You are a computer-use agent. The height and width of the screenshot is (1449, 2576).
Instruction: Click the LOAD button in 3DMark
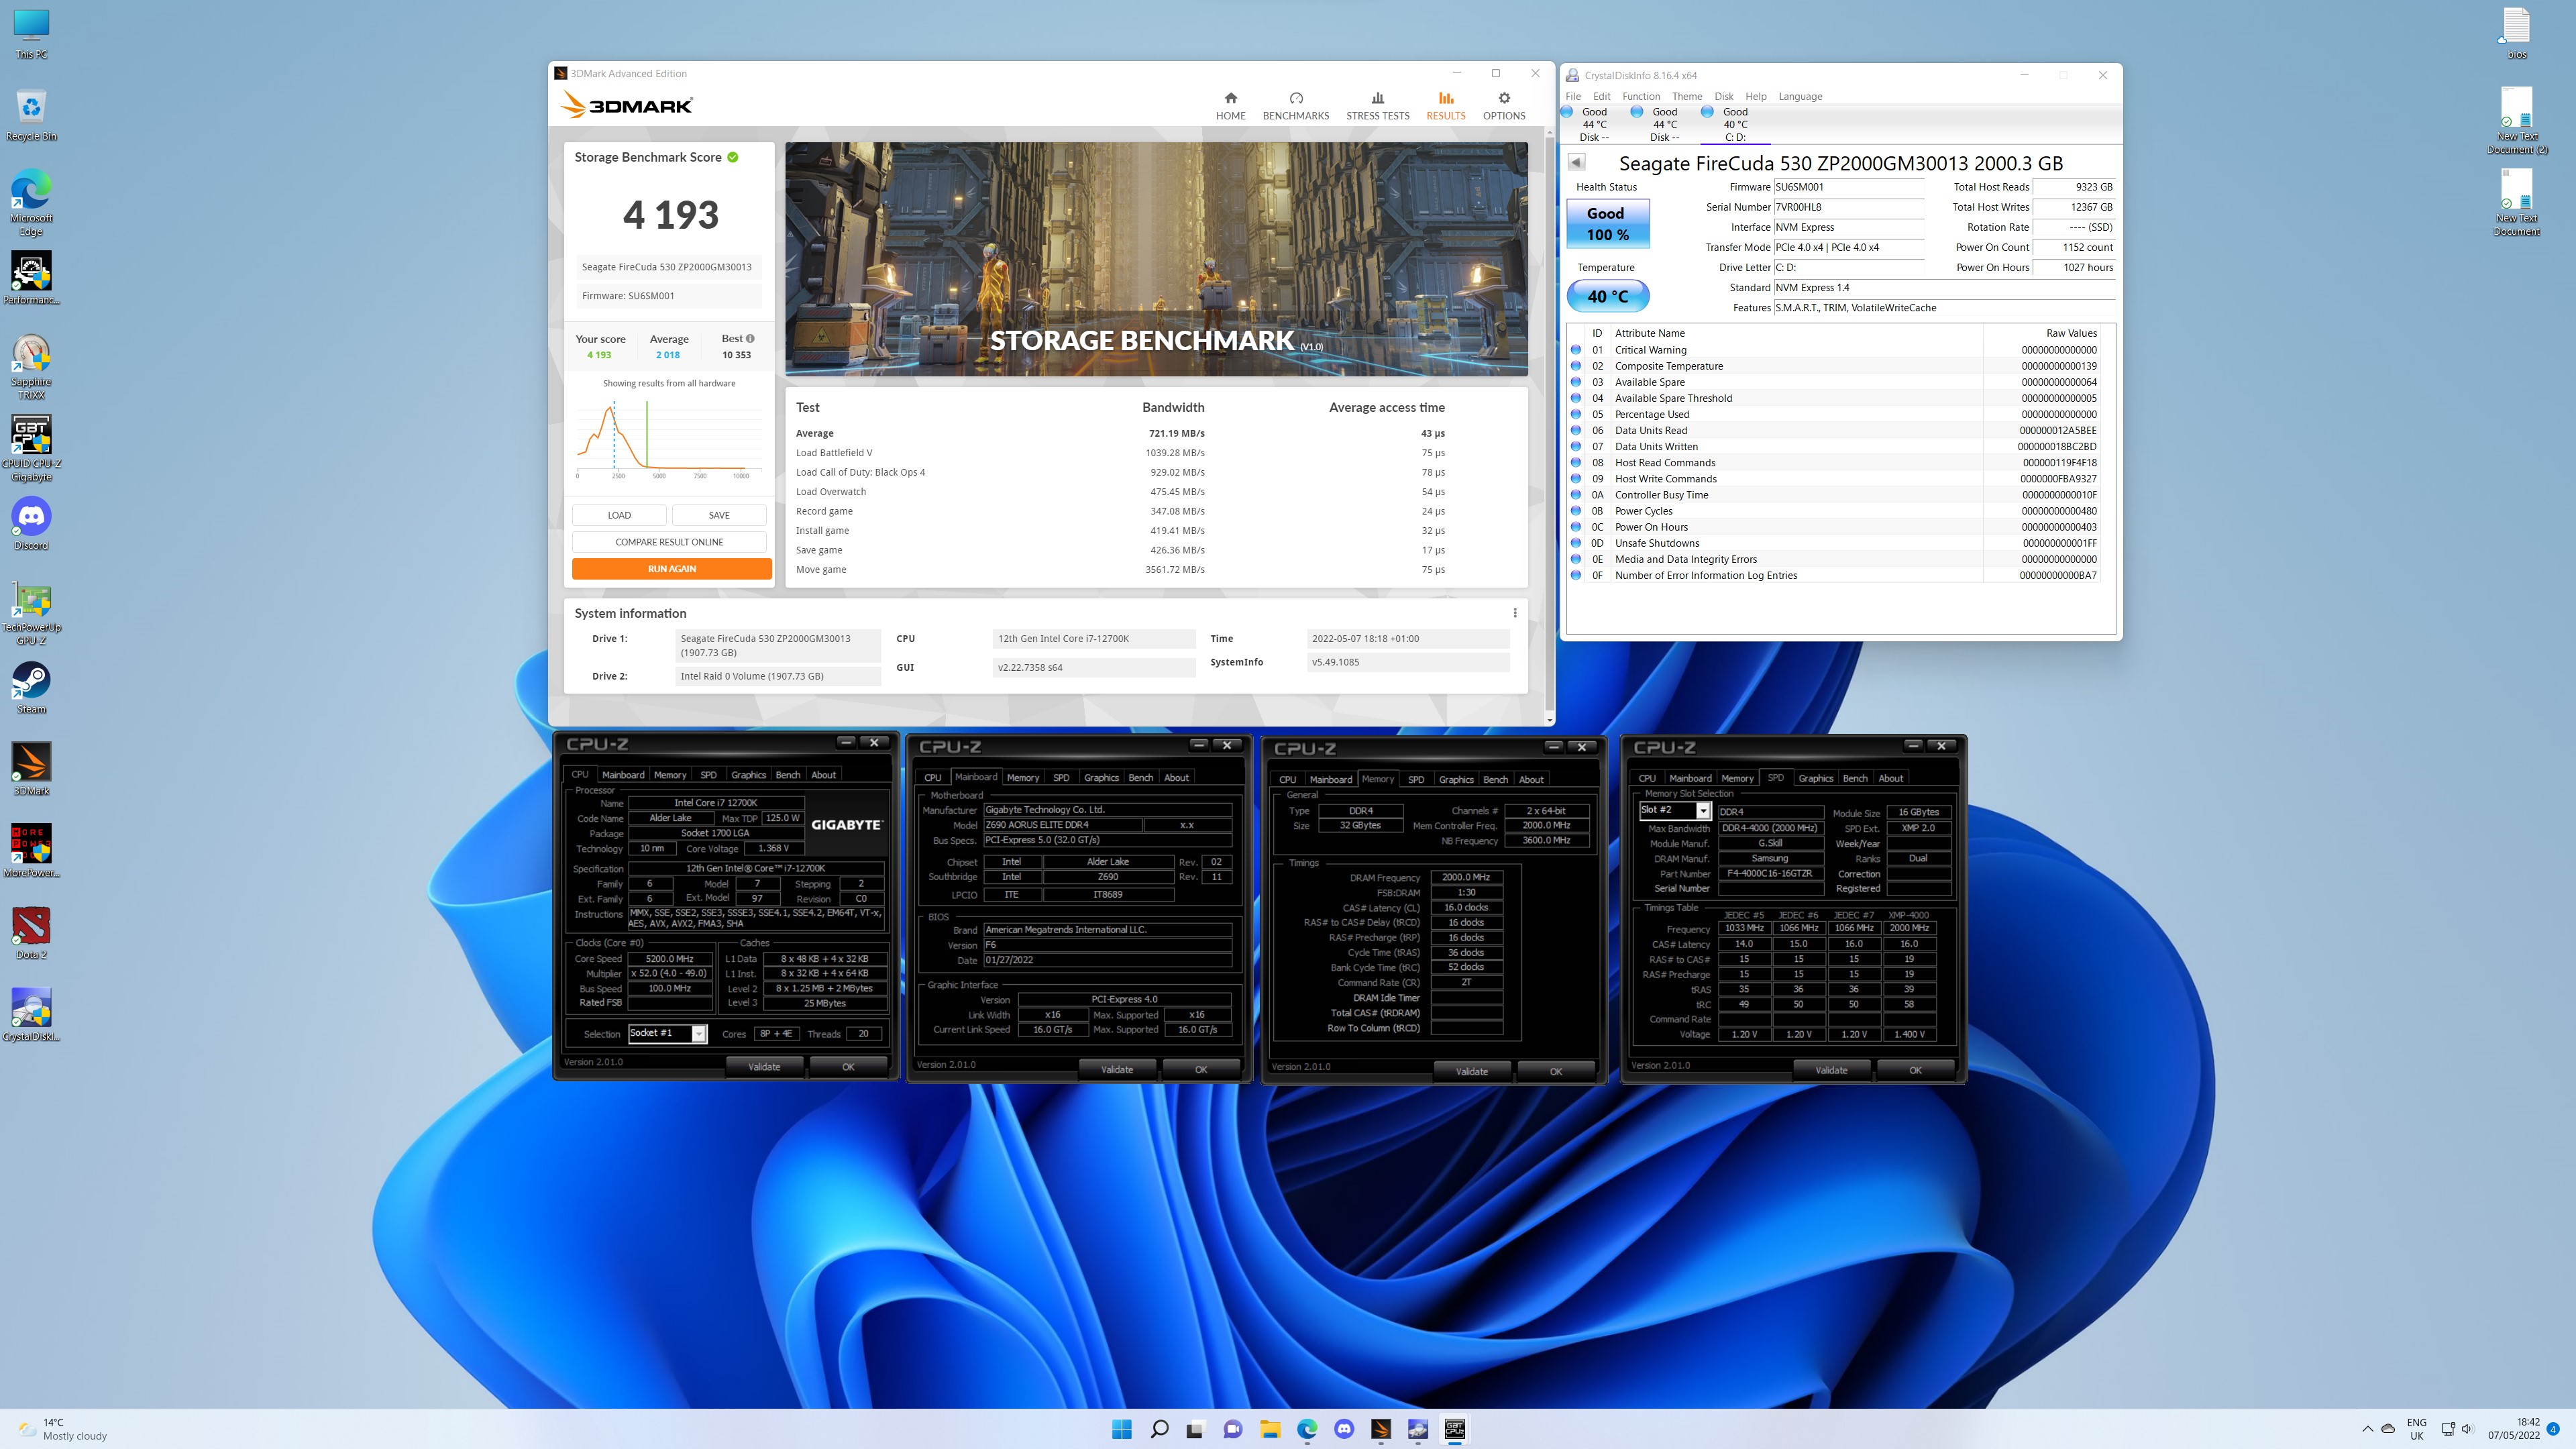point(619,515)
